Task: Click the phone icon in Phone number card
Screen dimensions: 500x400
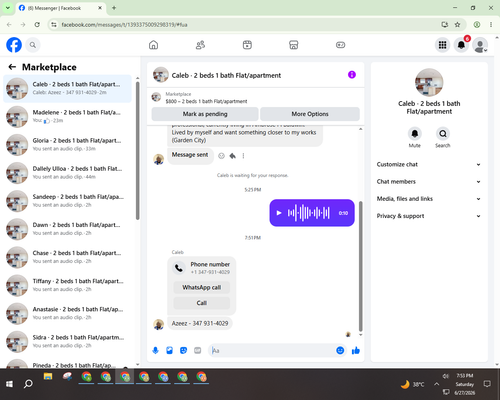Action: click(x=179, y=268)
